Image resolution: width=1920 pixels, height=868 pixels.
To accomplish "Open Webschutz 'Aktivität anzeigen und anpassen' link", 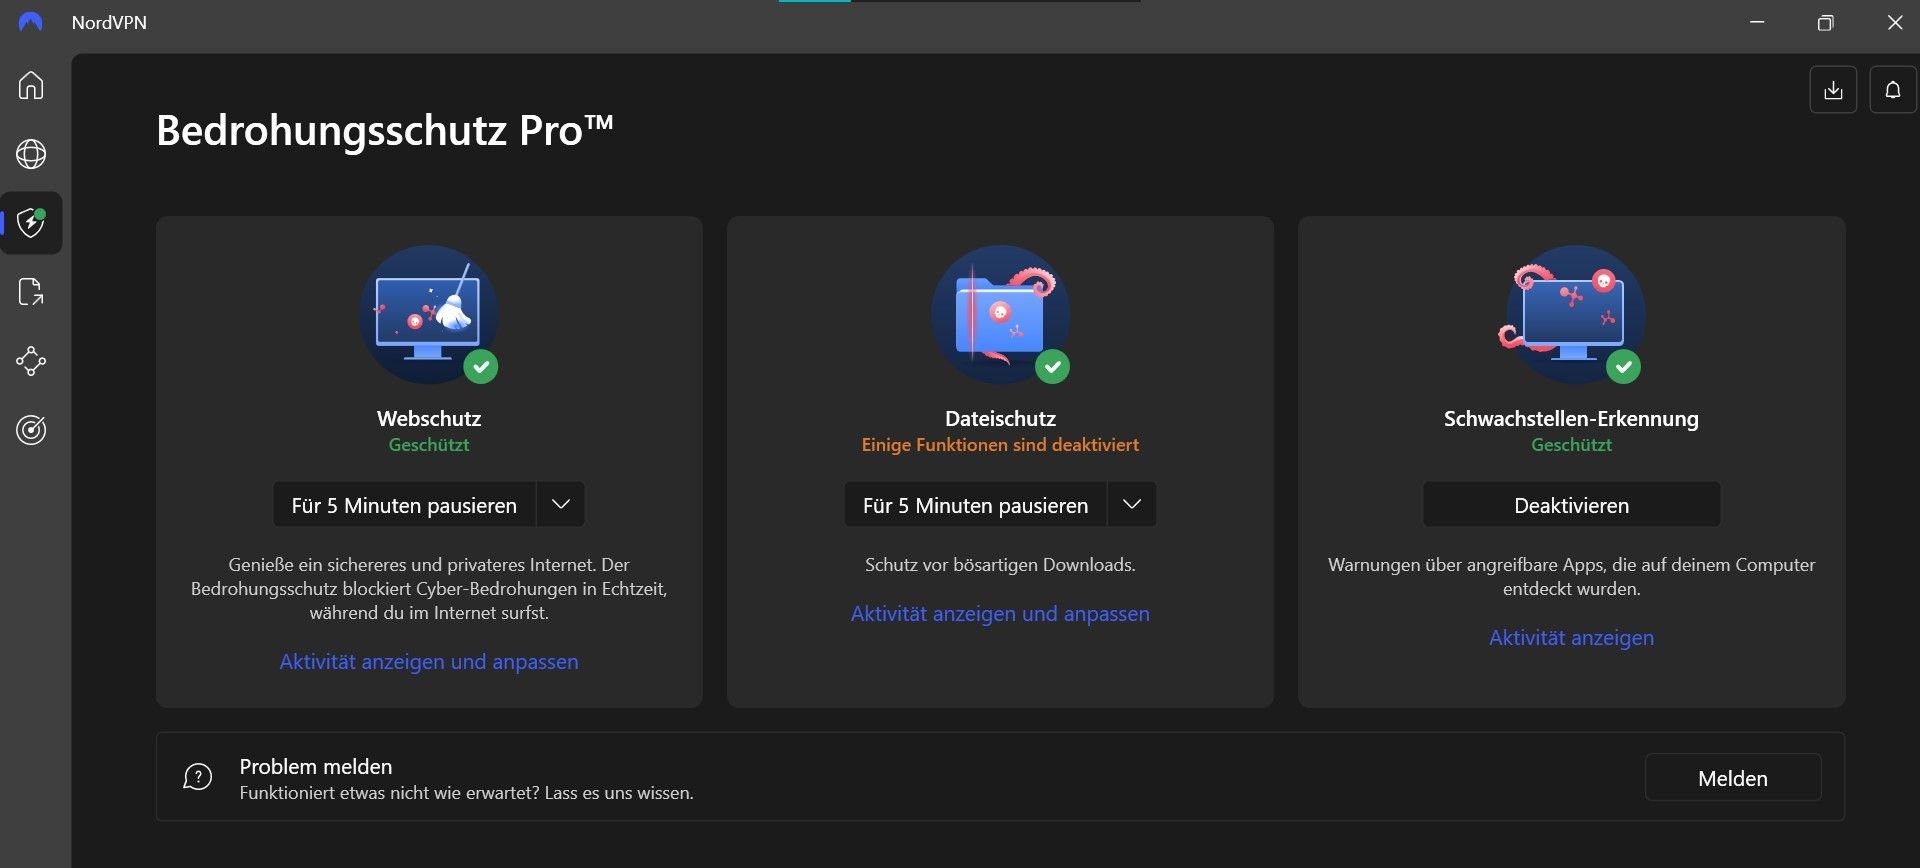I will 429,662.
